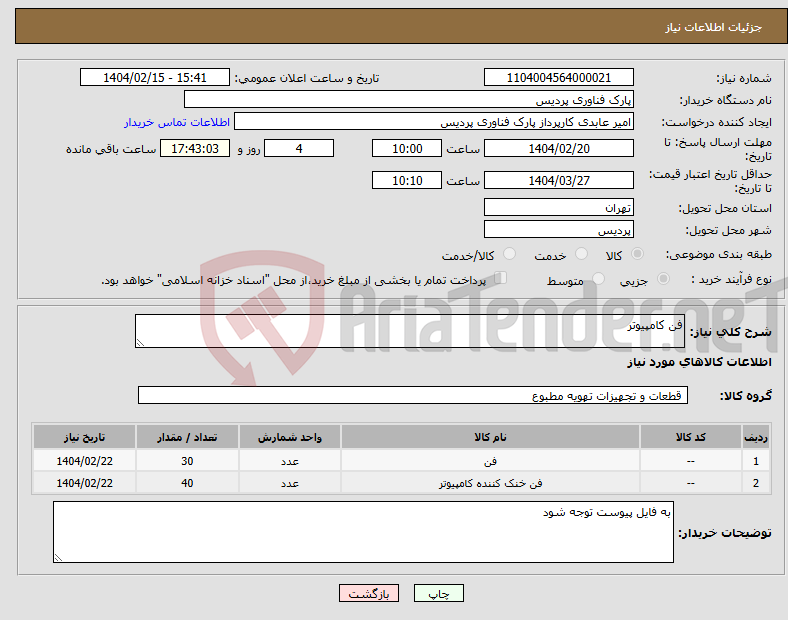The width and height of the screenshot is (788, 620).
Task: Click the price validity date 1404/03/27
Action: coord(559,180)
